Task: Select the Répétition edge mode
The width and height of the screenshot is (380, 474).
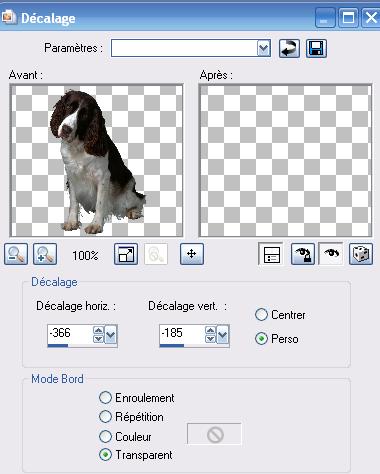Action: coord(105,417)
